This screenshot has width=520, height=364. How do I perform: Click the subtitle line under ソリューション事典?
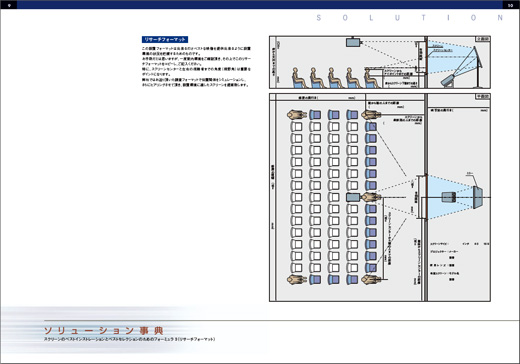129,339
